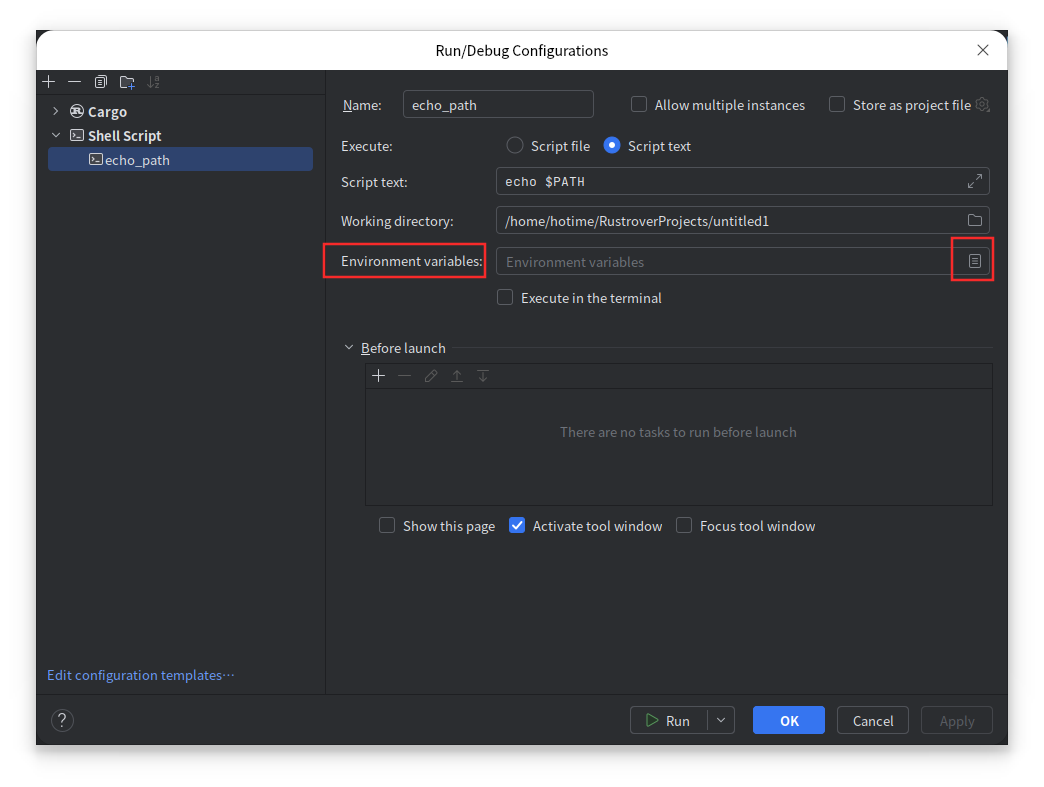Click the echo_path shell icon in tree
The image size is (1044, 787).
96,159
